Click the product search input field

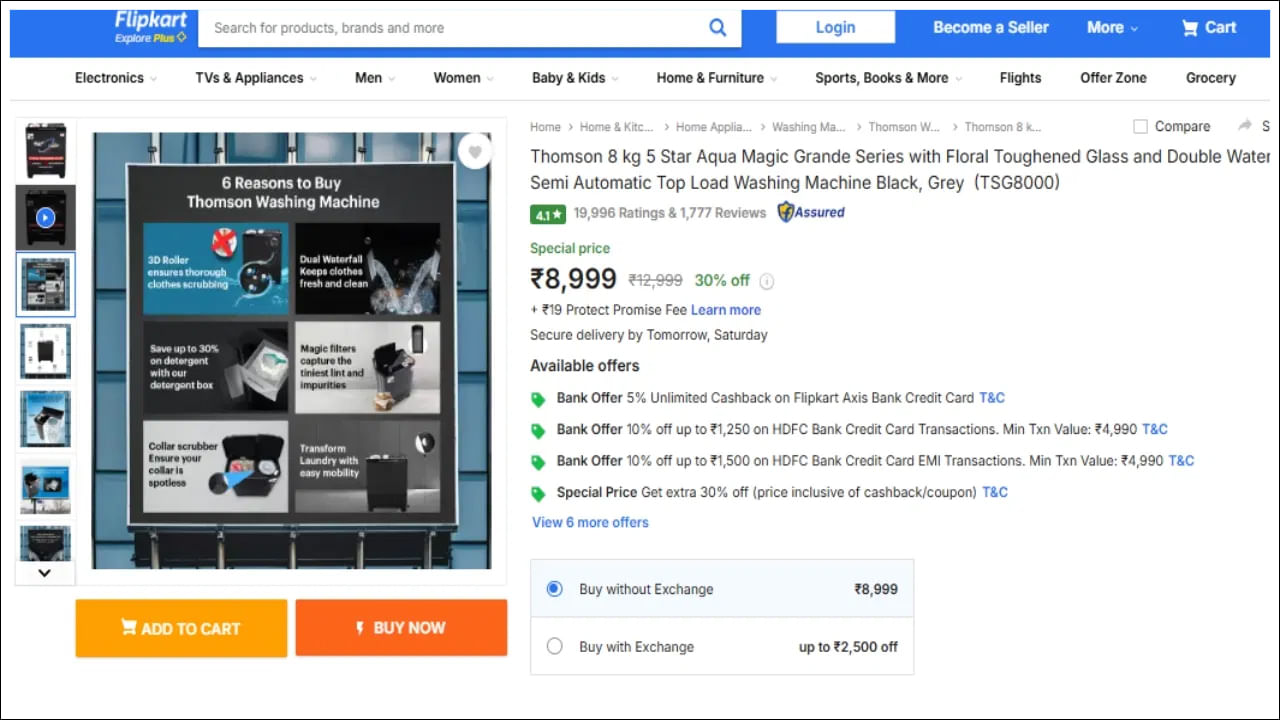coord(450,28)
